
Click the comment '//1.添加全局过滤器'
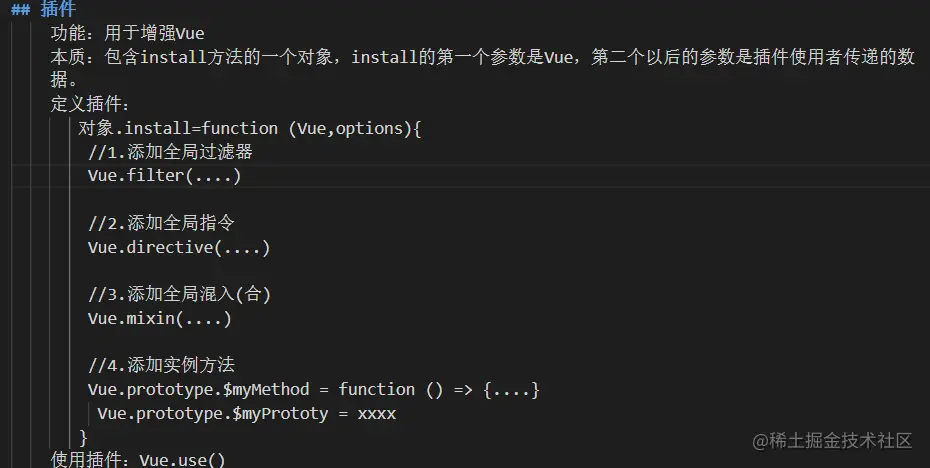170,152
